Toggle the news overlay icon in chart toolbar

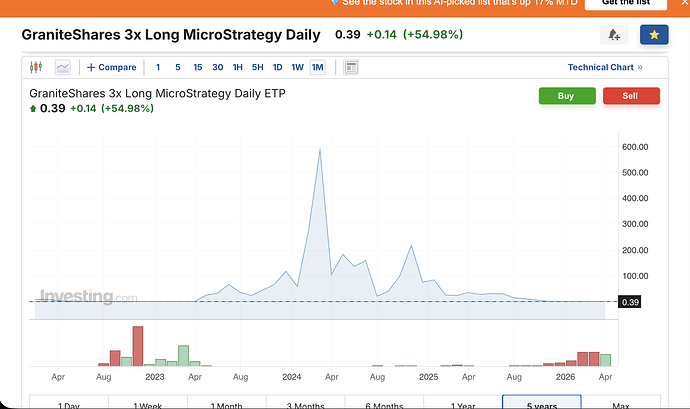(351, 67)
